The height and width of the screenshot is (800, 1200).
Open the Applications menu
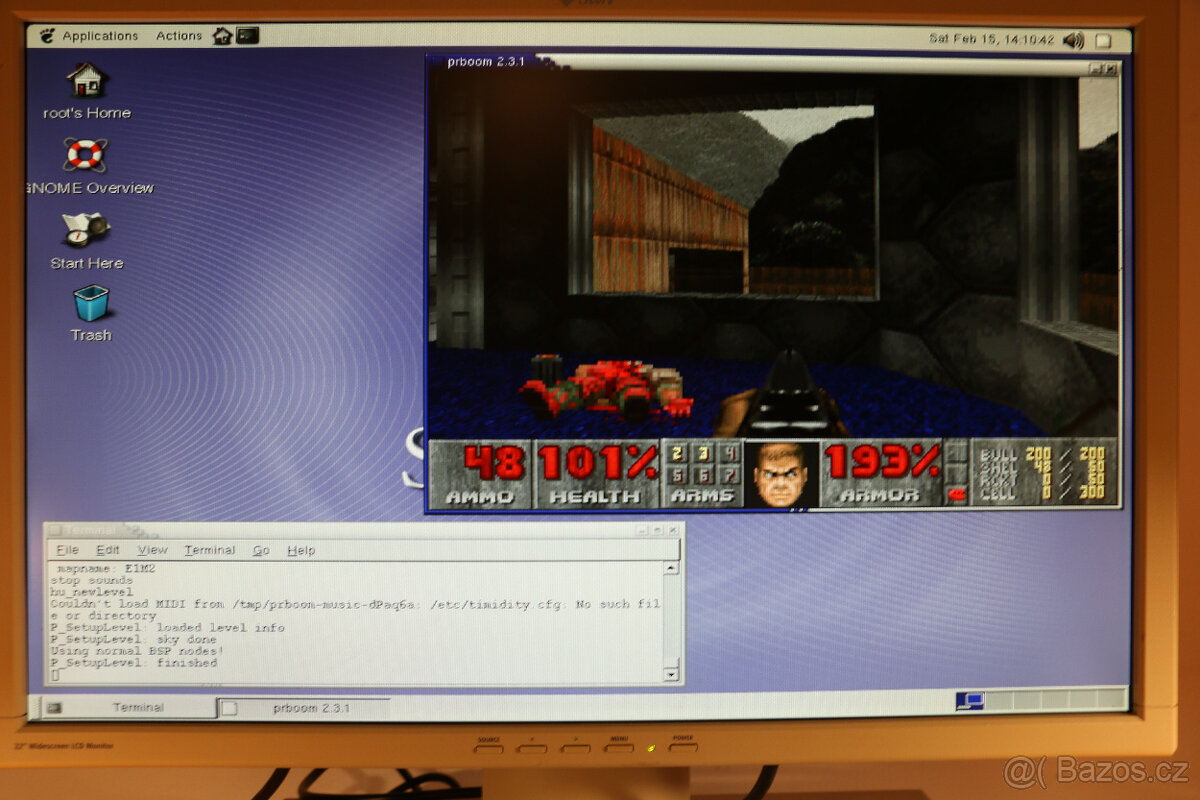click(x=100, y=36)
